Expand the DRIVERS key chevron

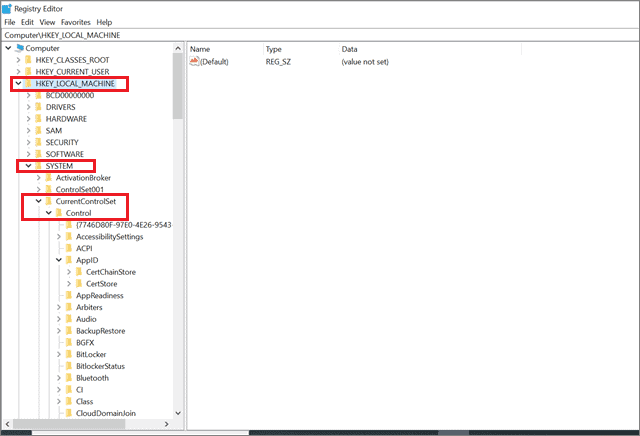point(29,107)
